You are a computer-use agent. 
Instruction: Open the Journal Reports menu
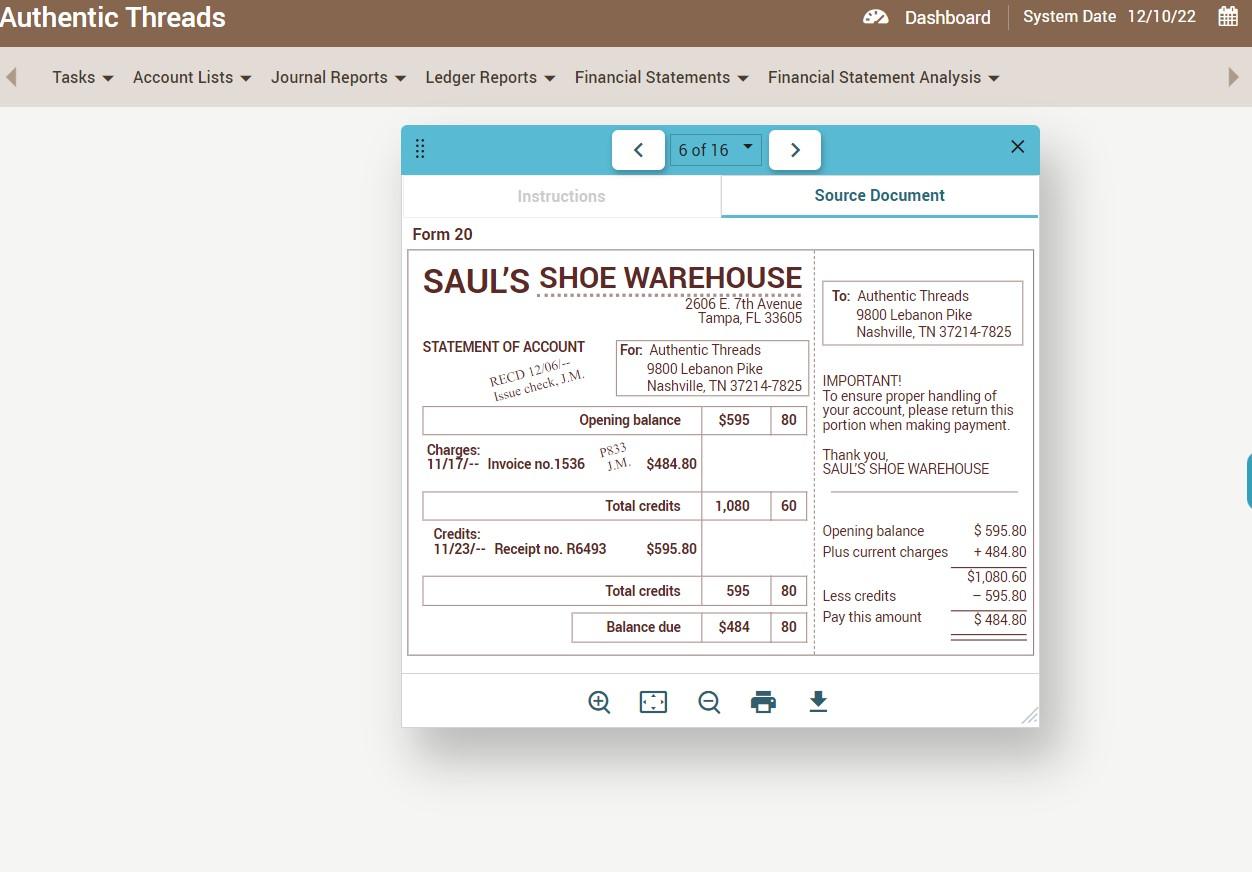(337, 77)
